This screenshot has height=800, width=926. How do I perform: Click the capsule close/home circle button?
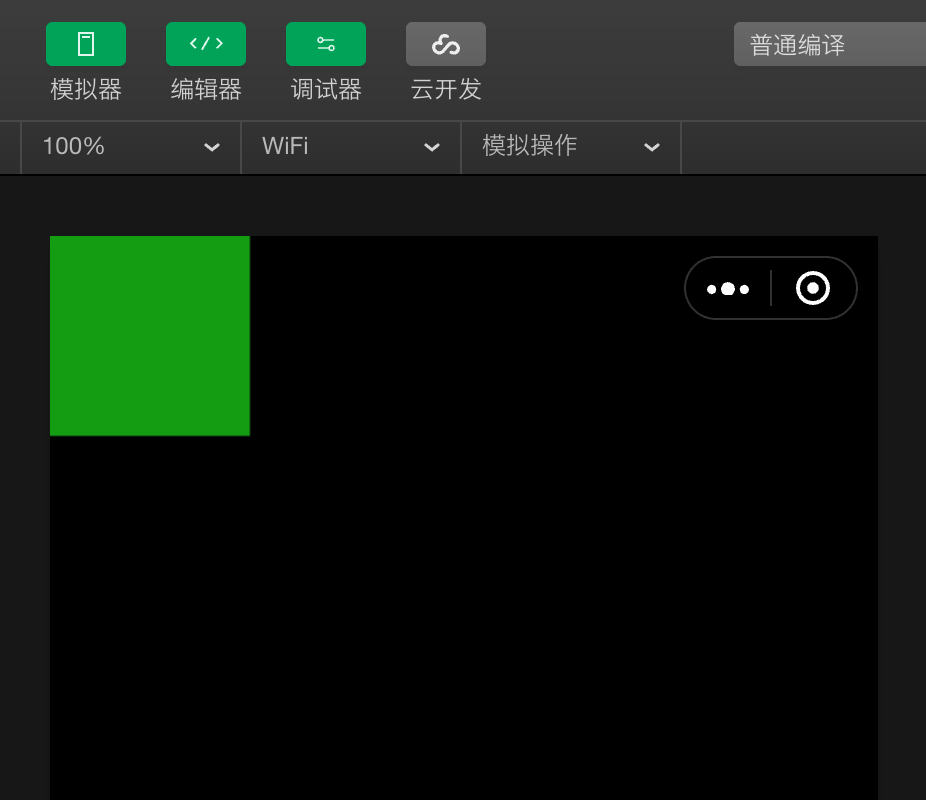(813, 288)
